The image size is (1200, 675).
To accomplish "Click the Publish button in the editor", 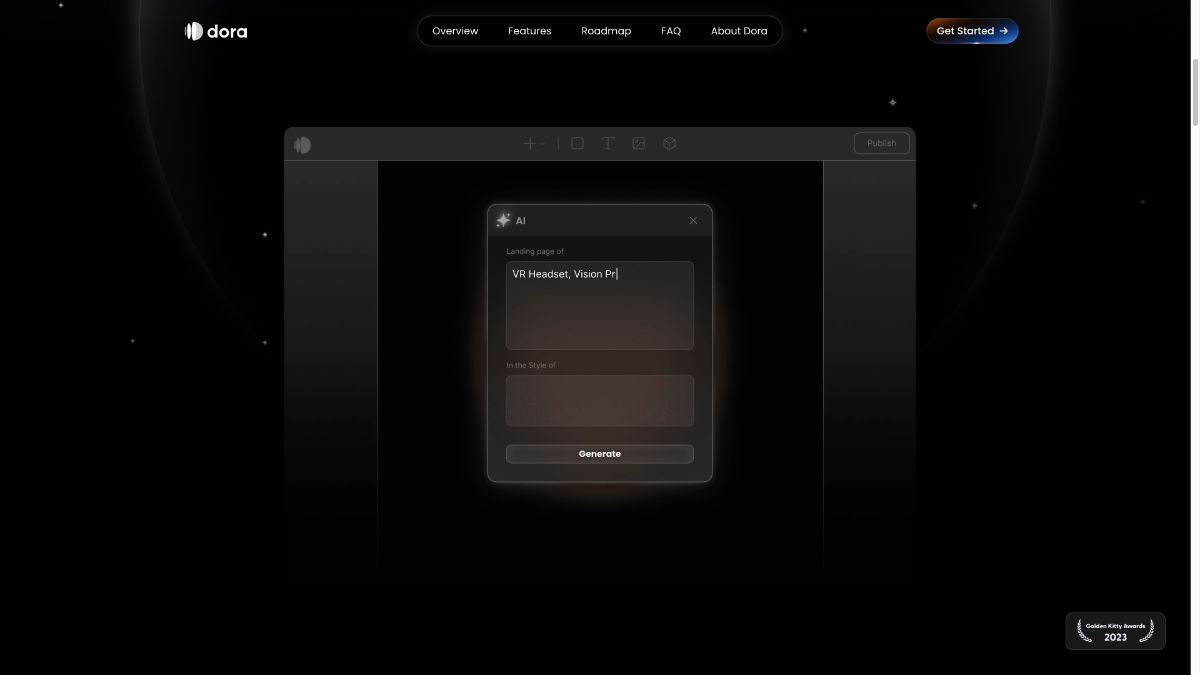I will click(x=880, y=143).
